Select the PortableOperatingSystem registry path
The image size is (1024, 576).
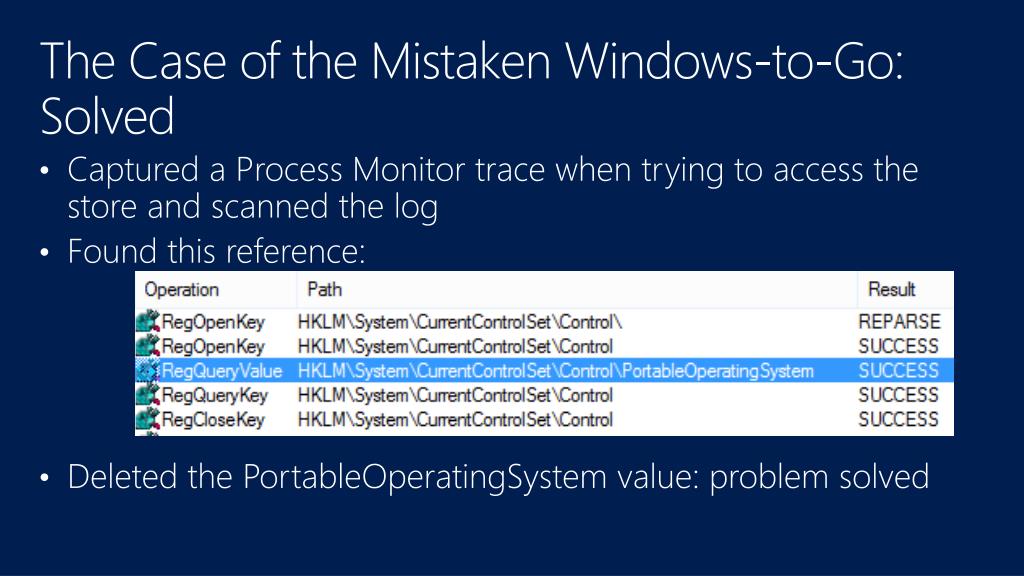(x=556, y=371)
